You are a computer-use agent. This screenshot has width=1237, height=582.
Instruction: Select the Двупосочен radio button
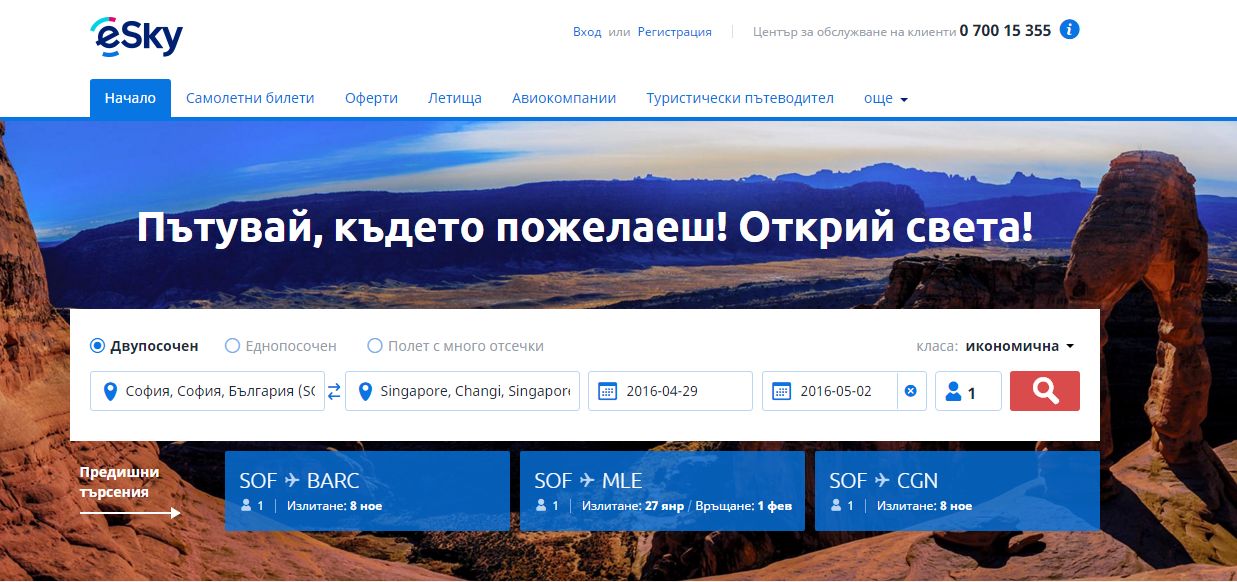[98, 346]
